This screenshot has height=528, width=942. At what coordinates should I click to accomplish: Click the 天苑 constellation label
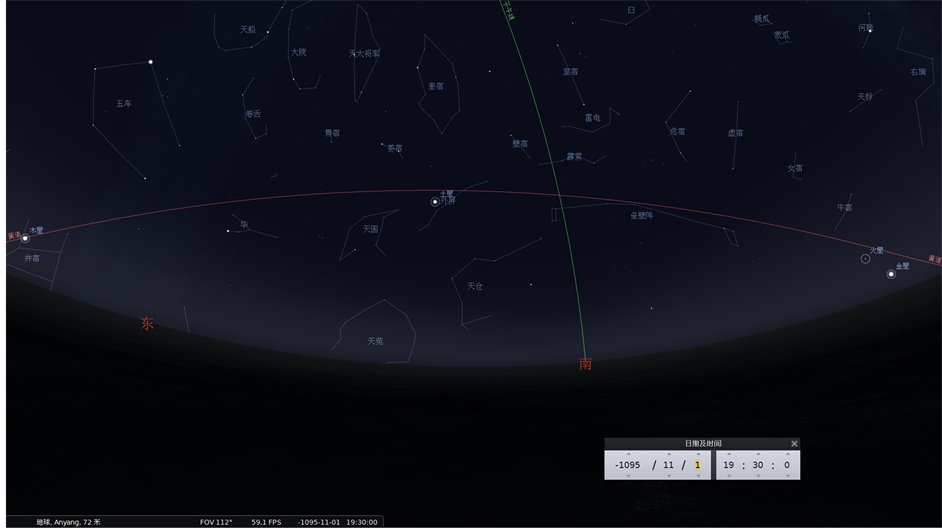point(375,341)
